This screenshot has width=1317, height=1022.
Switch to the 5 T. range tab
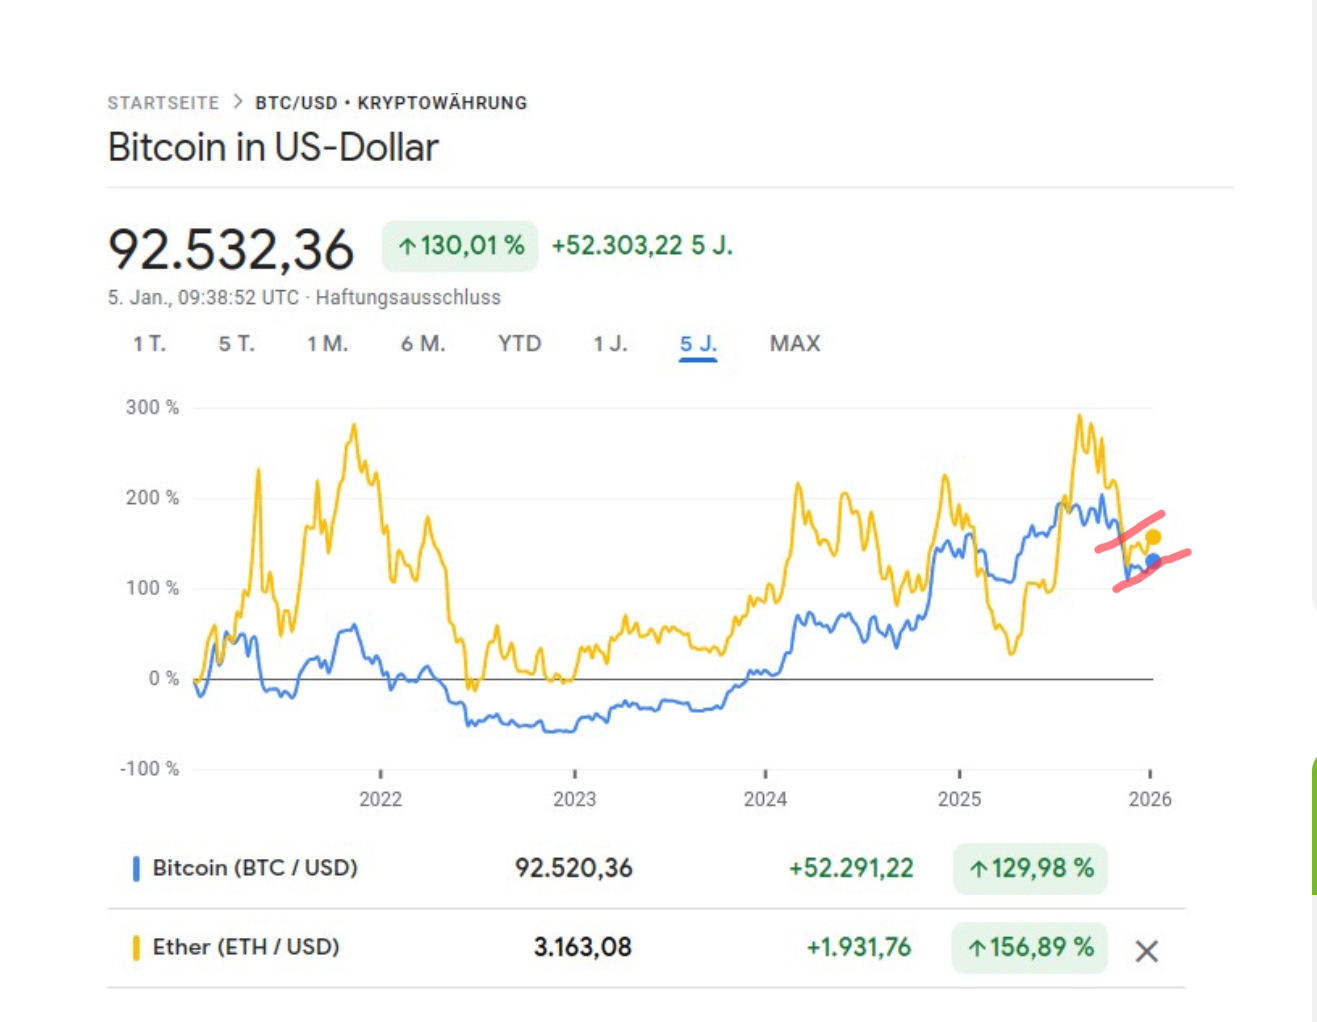click(x=237, y=344)
